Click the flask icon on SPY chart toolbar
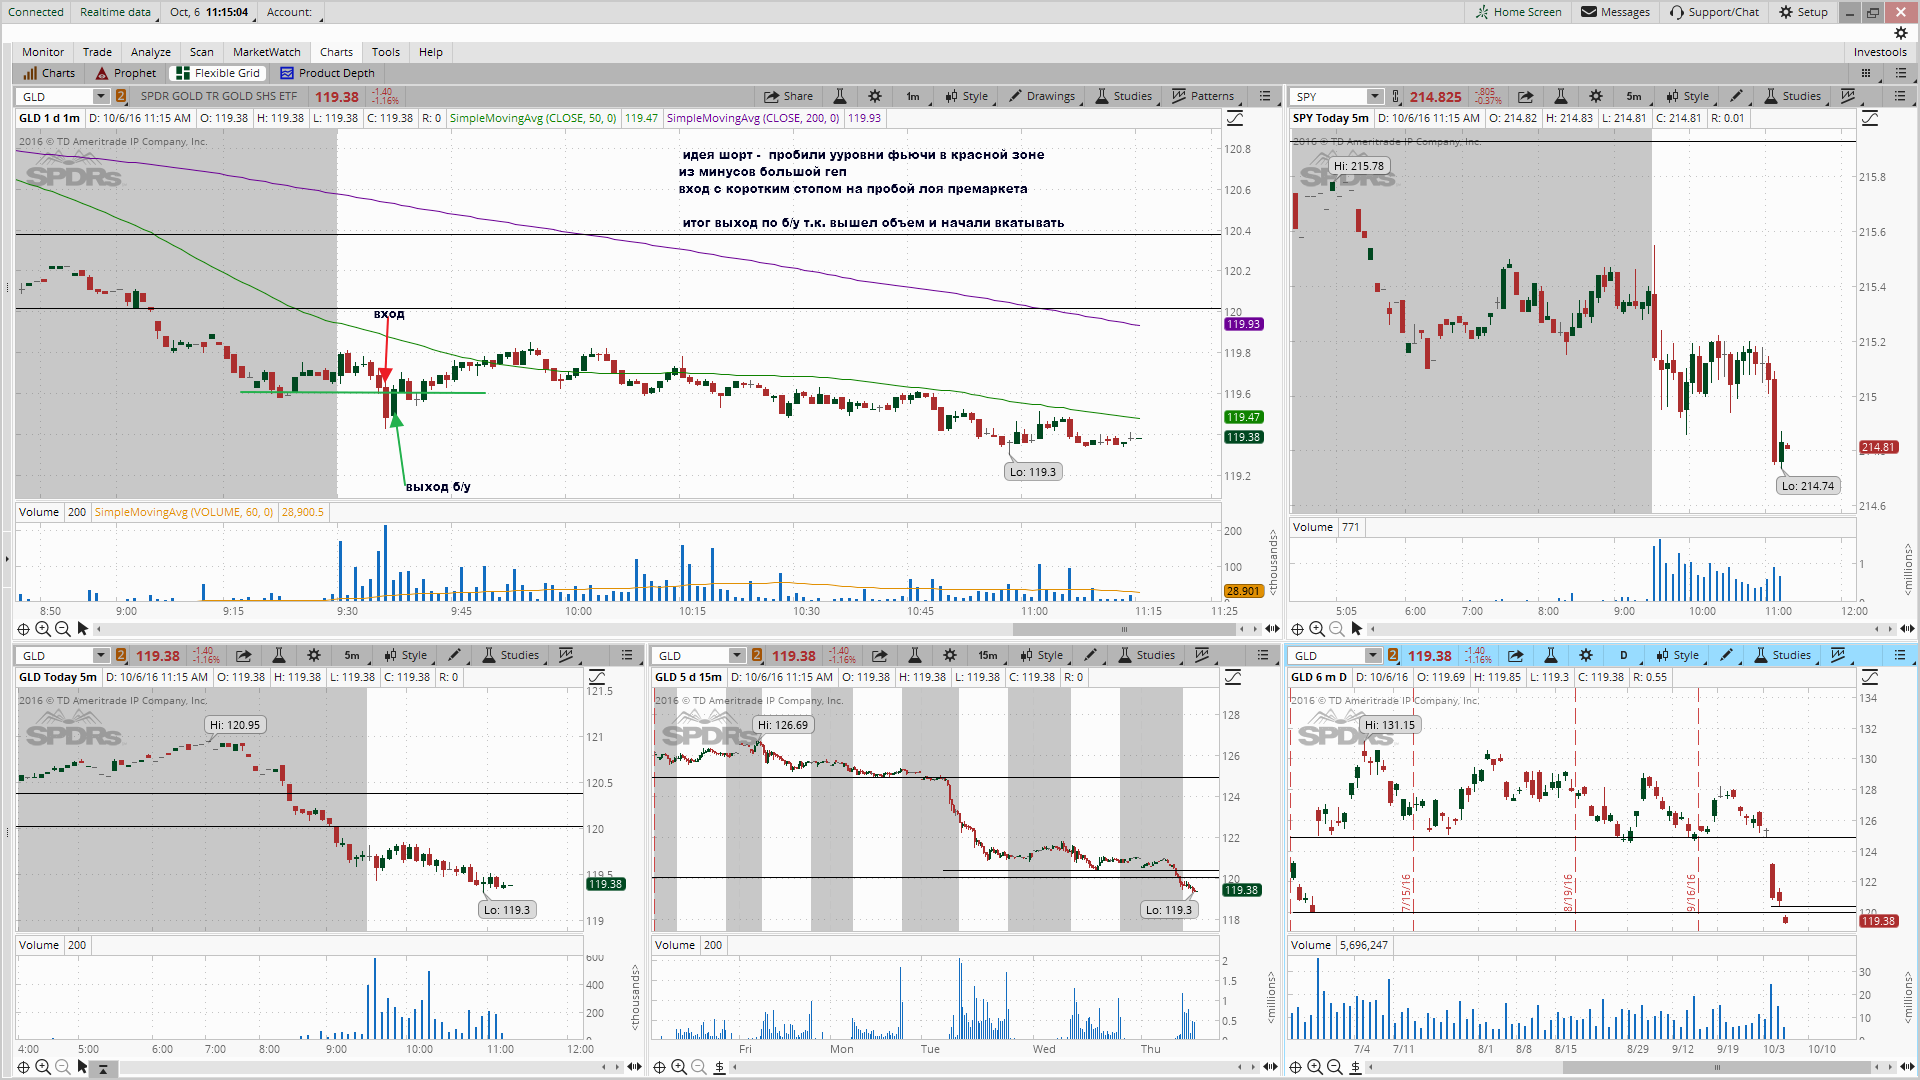The width and height of the screenshot is (1920, 1080). tap(1561, 97)
